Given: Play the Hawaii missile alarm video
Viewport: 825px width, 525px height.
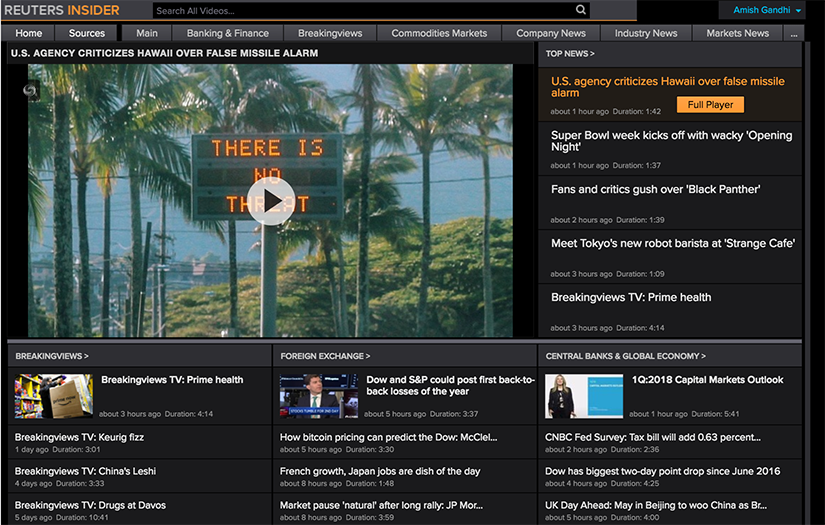Looking at the screenshot, I should 270,201.
